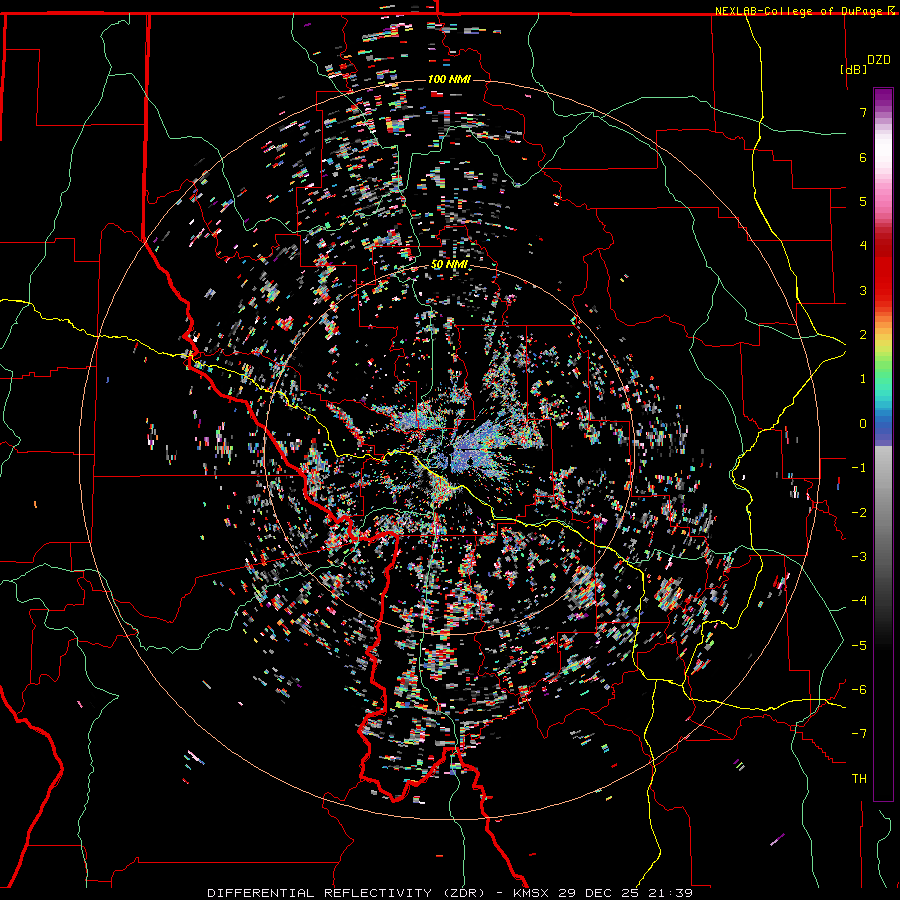Click the color scale bar at value 3
900x900 pixels.
(883, 290)
